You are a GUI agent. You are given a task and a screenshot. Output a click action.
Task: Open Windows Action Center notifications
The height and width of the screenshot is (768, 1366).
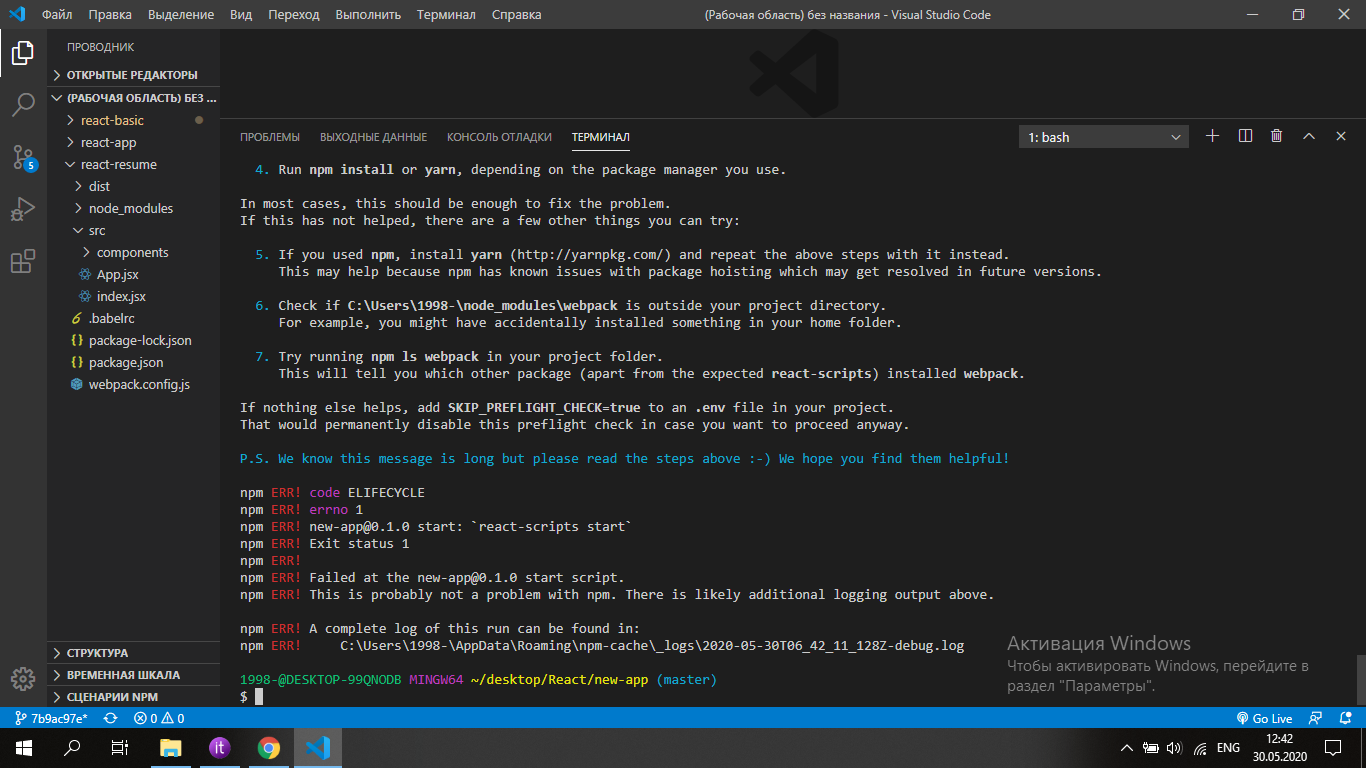click(1333, 747)
